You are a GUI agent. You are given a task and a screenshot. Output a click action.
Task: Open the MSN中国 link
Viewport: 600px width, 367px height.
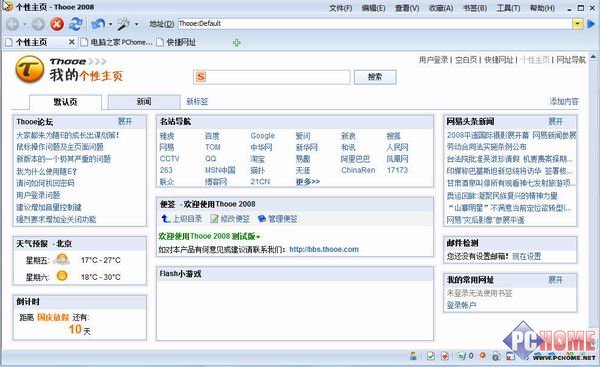coord(220,170)
